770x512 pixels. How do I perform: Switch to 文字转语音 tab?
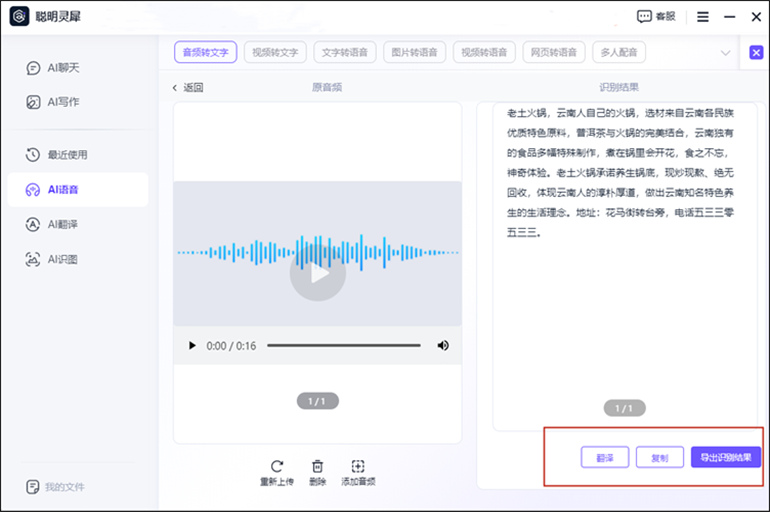345,52
